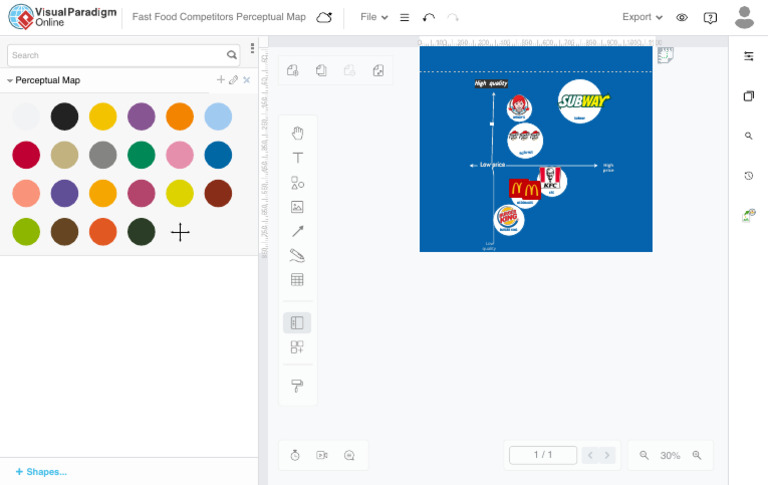Open the revision history clock icon
Viewport: 768px width, 485px height.
click(748, 175)
